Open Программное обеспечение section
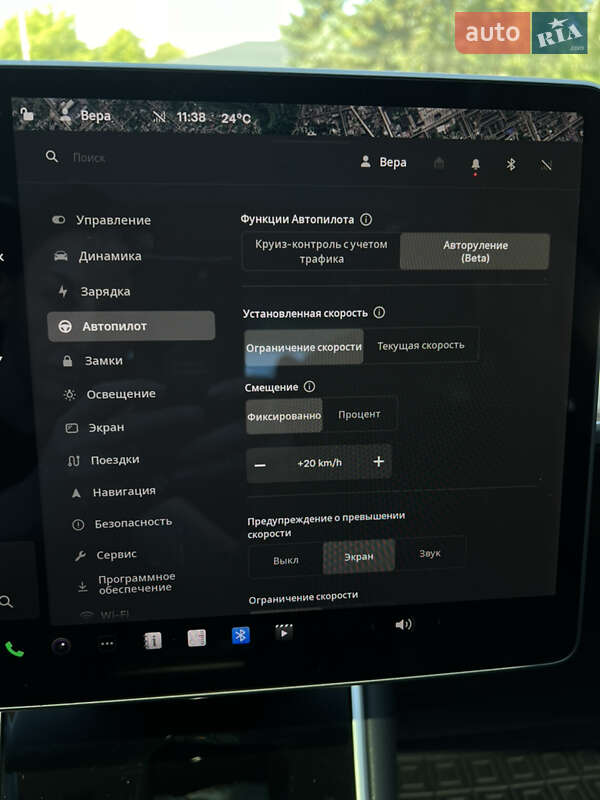 point(127,583)
